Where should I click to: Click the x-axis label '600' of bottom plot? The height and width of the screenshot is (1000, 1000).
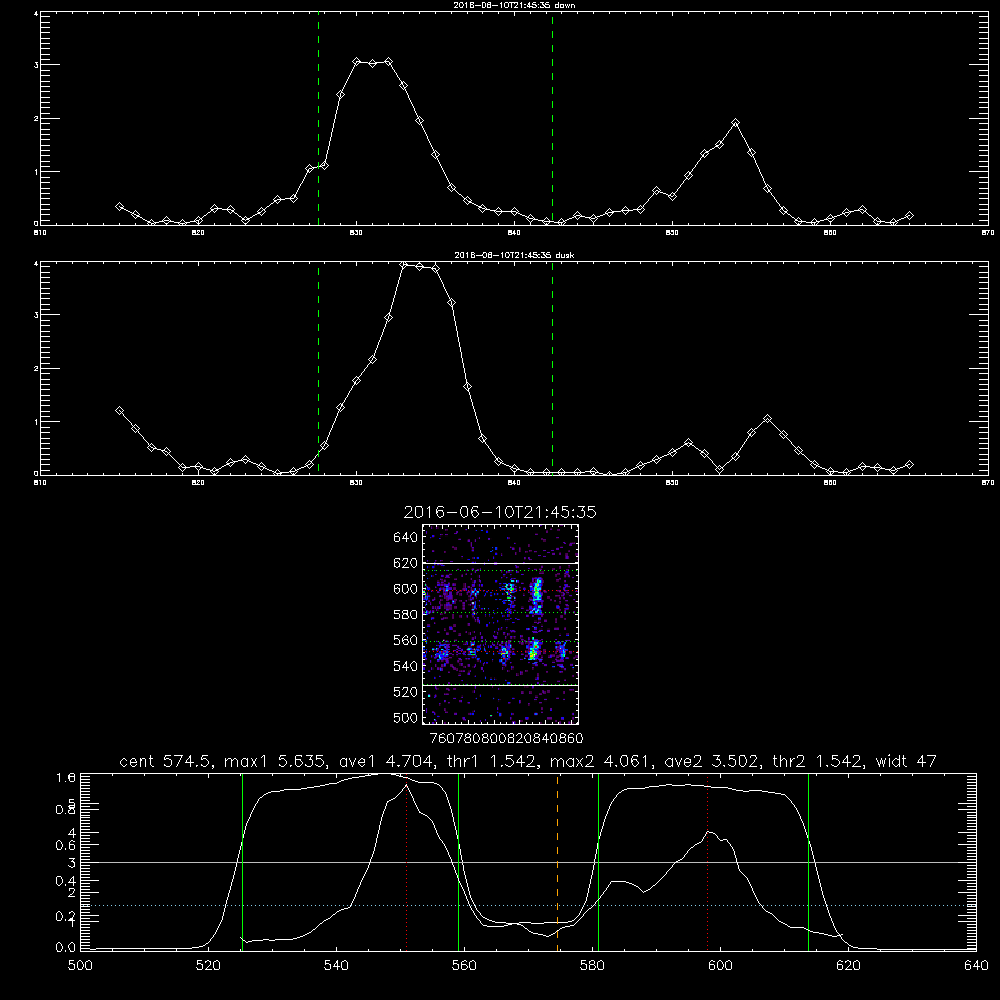pos(720,966)
